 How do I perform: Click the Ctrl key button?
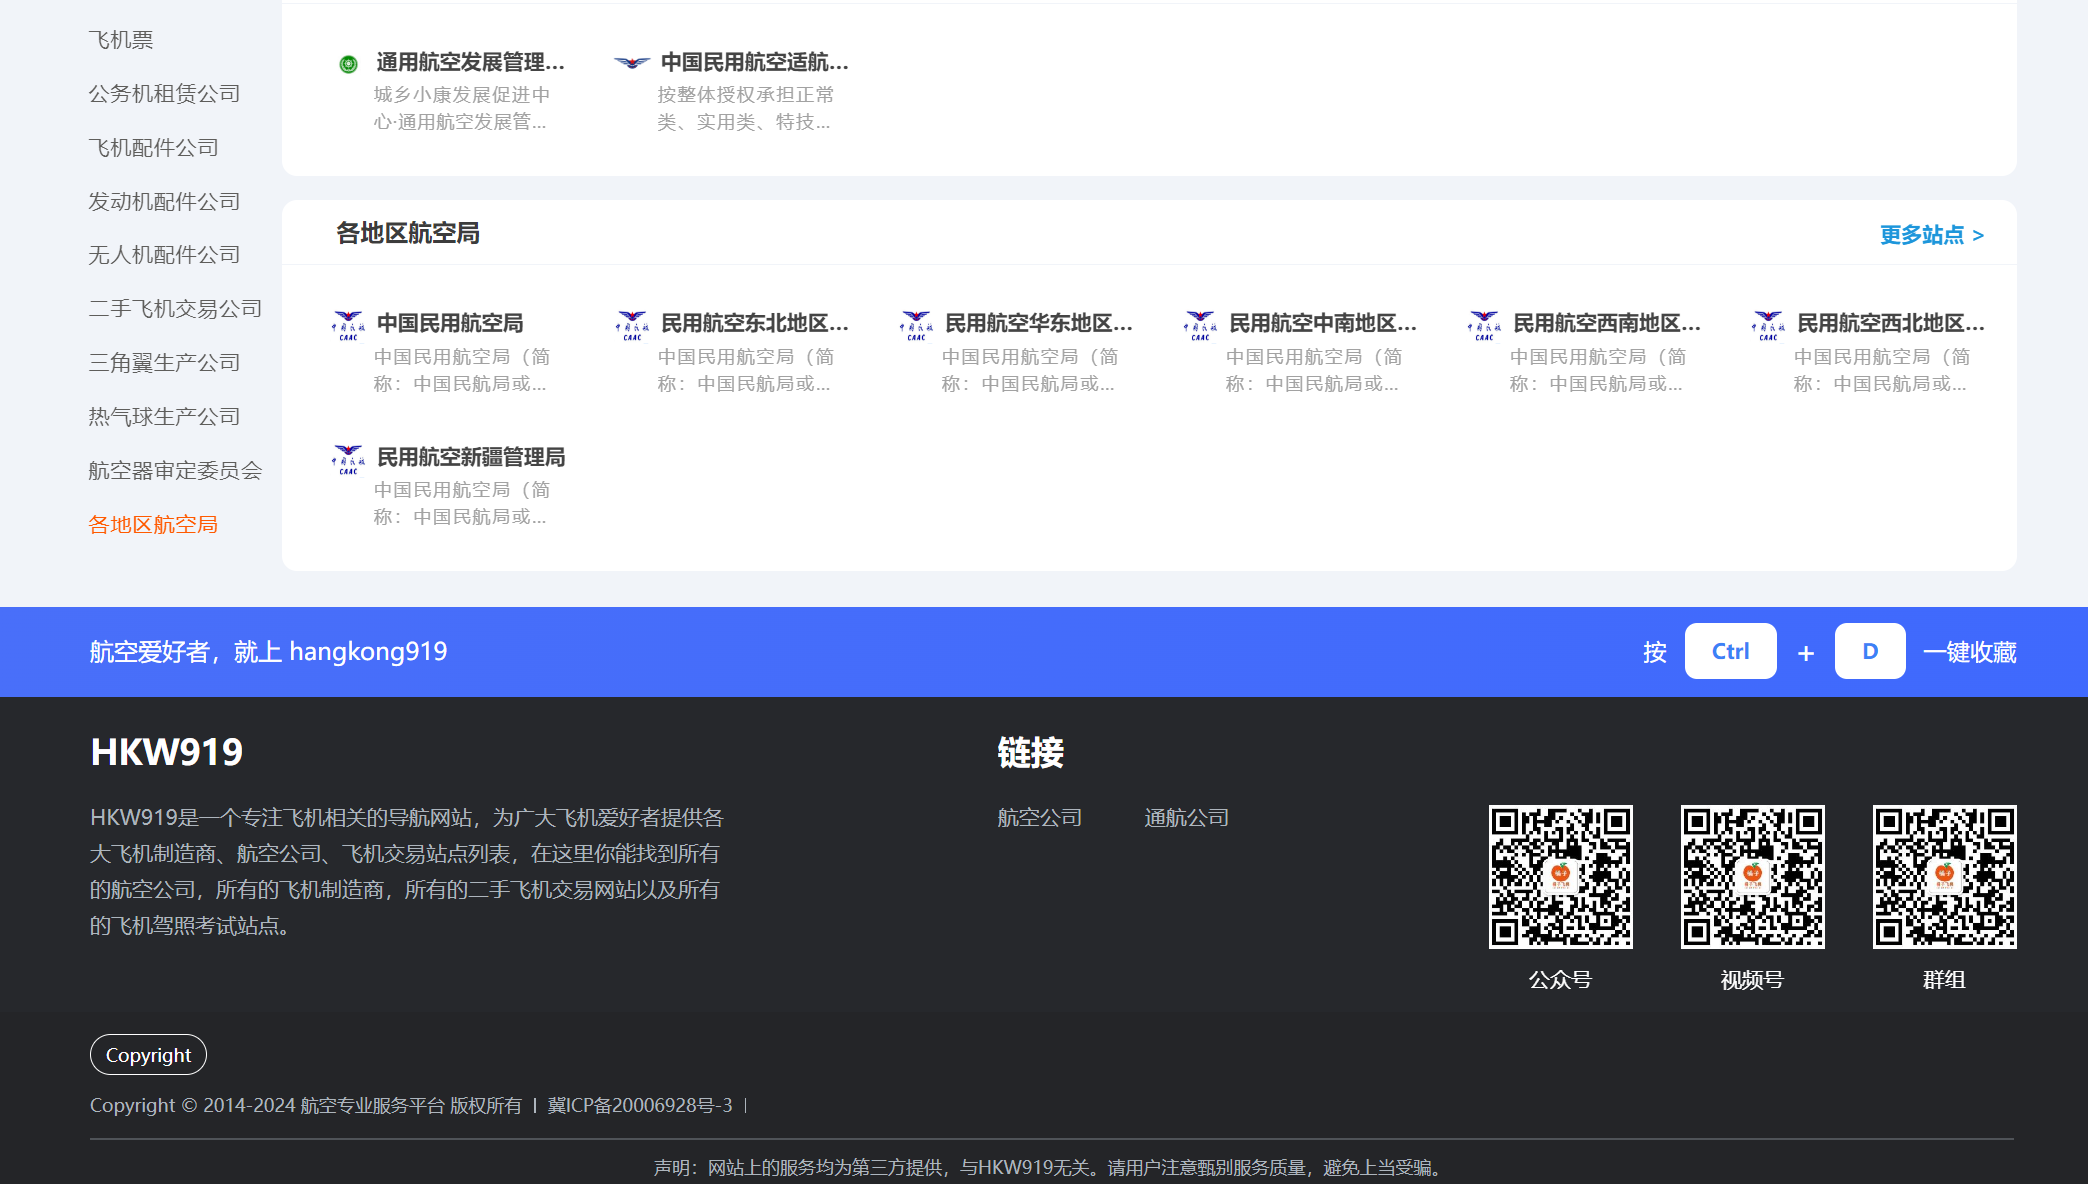tap(1731, 651)
